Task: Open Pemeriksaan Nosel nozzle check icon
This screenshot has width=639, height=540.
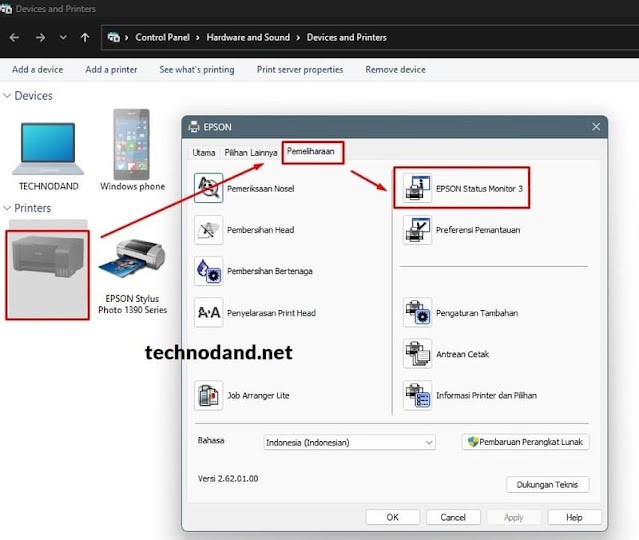Action: 209,188
